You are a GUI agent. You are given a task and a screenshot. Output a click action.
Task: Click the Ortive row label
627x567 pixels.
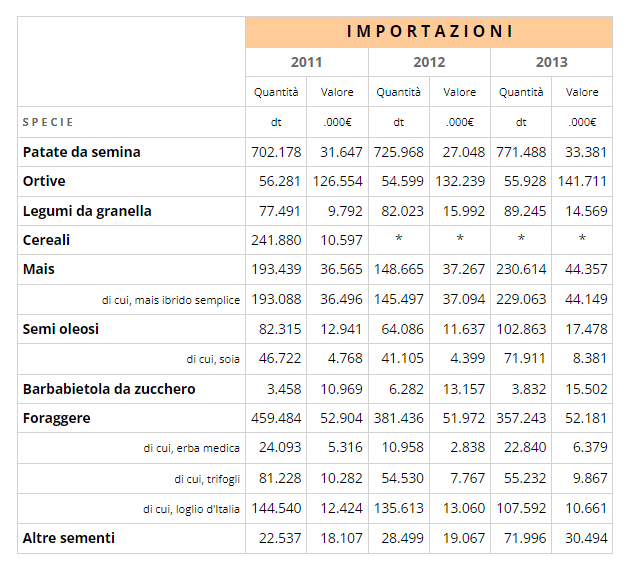pos(45,181)
